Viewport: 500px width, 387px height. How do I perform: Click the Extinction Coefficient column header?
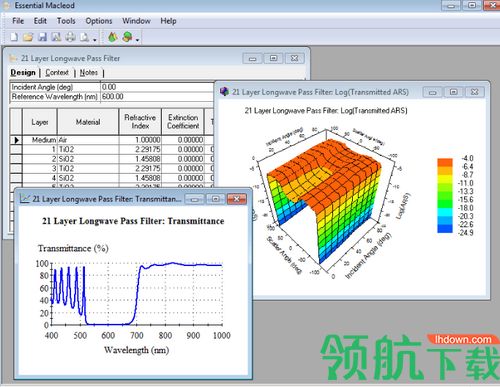pyautogui.click(x=183, y=122)
